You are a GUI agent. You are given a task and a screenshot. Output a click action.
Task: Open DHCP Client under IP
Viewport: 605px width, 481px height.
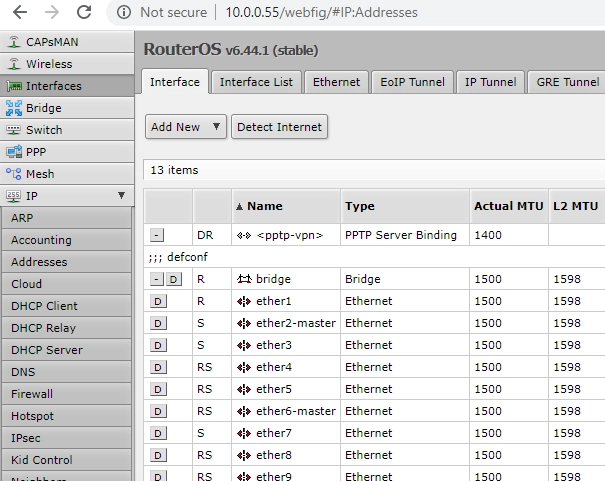tap(66, 306)
